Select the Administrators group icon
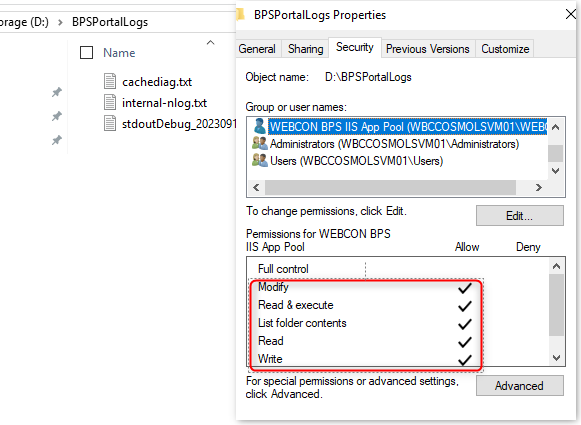 [x=259, y=143]
